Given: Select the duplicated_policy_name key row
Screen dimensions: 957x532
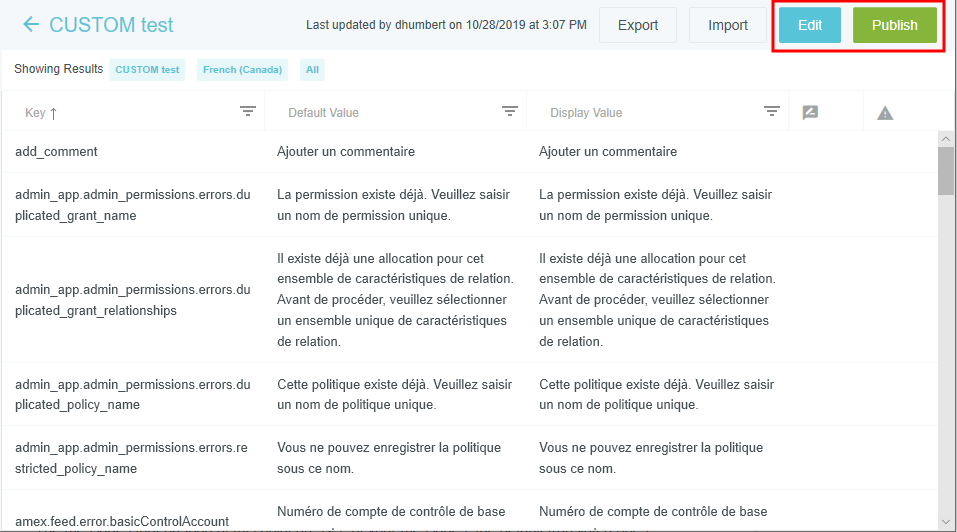Looking at the screenshot, I should click(x=132, y=395).
